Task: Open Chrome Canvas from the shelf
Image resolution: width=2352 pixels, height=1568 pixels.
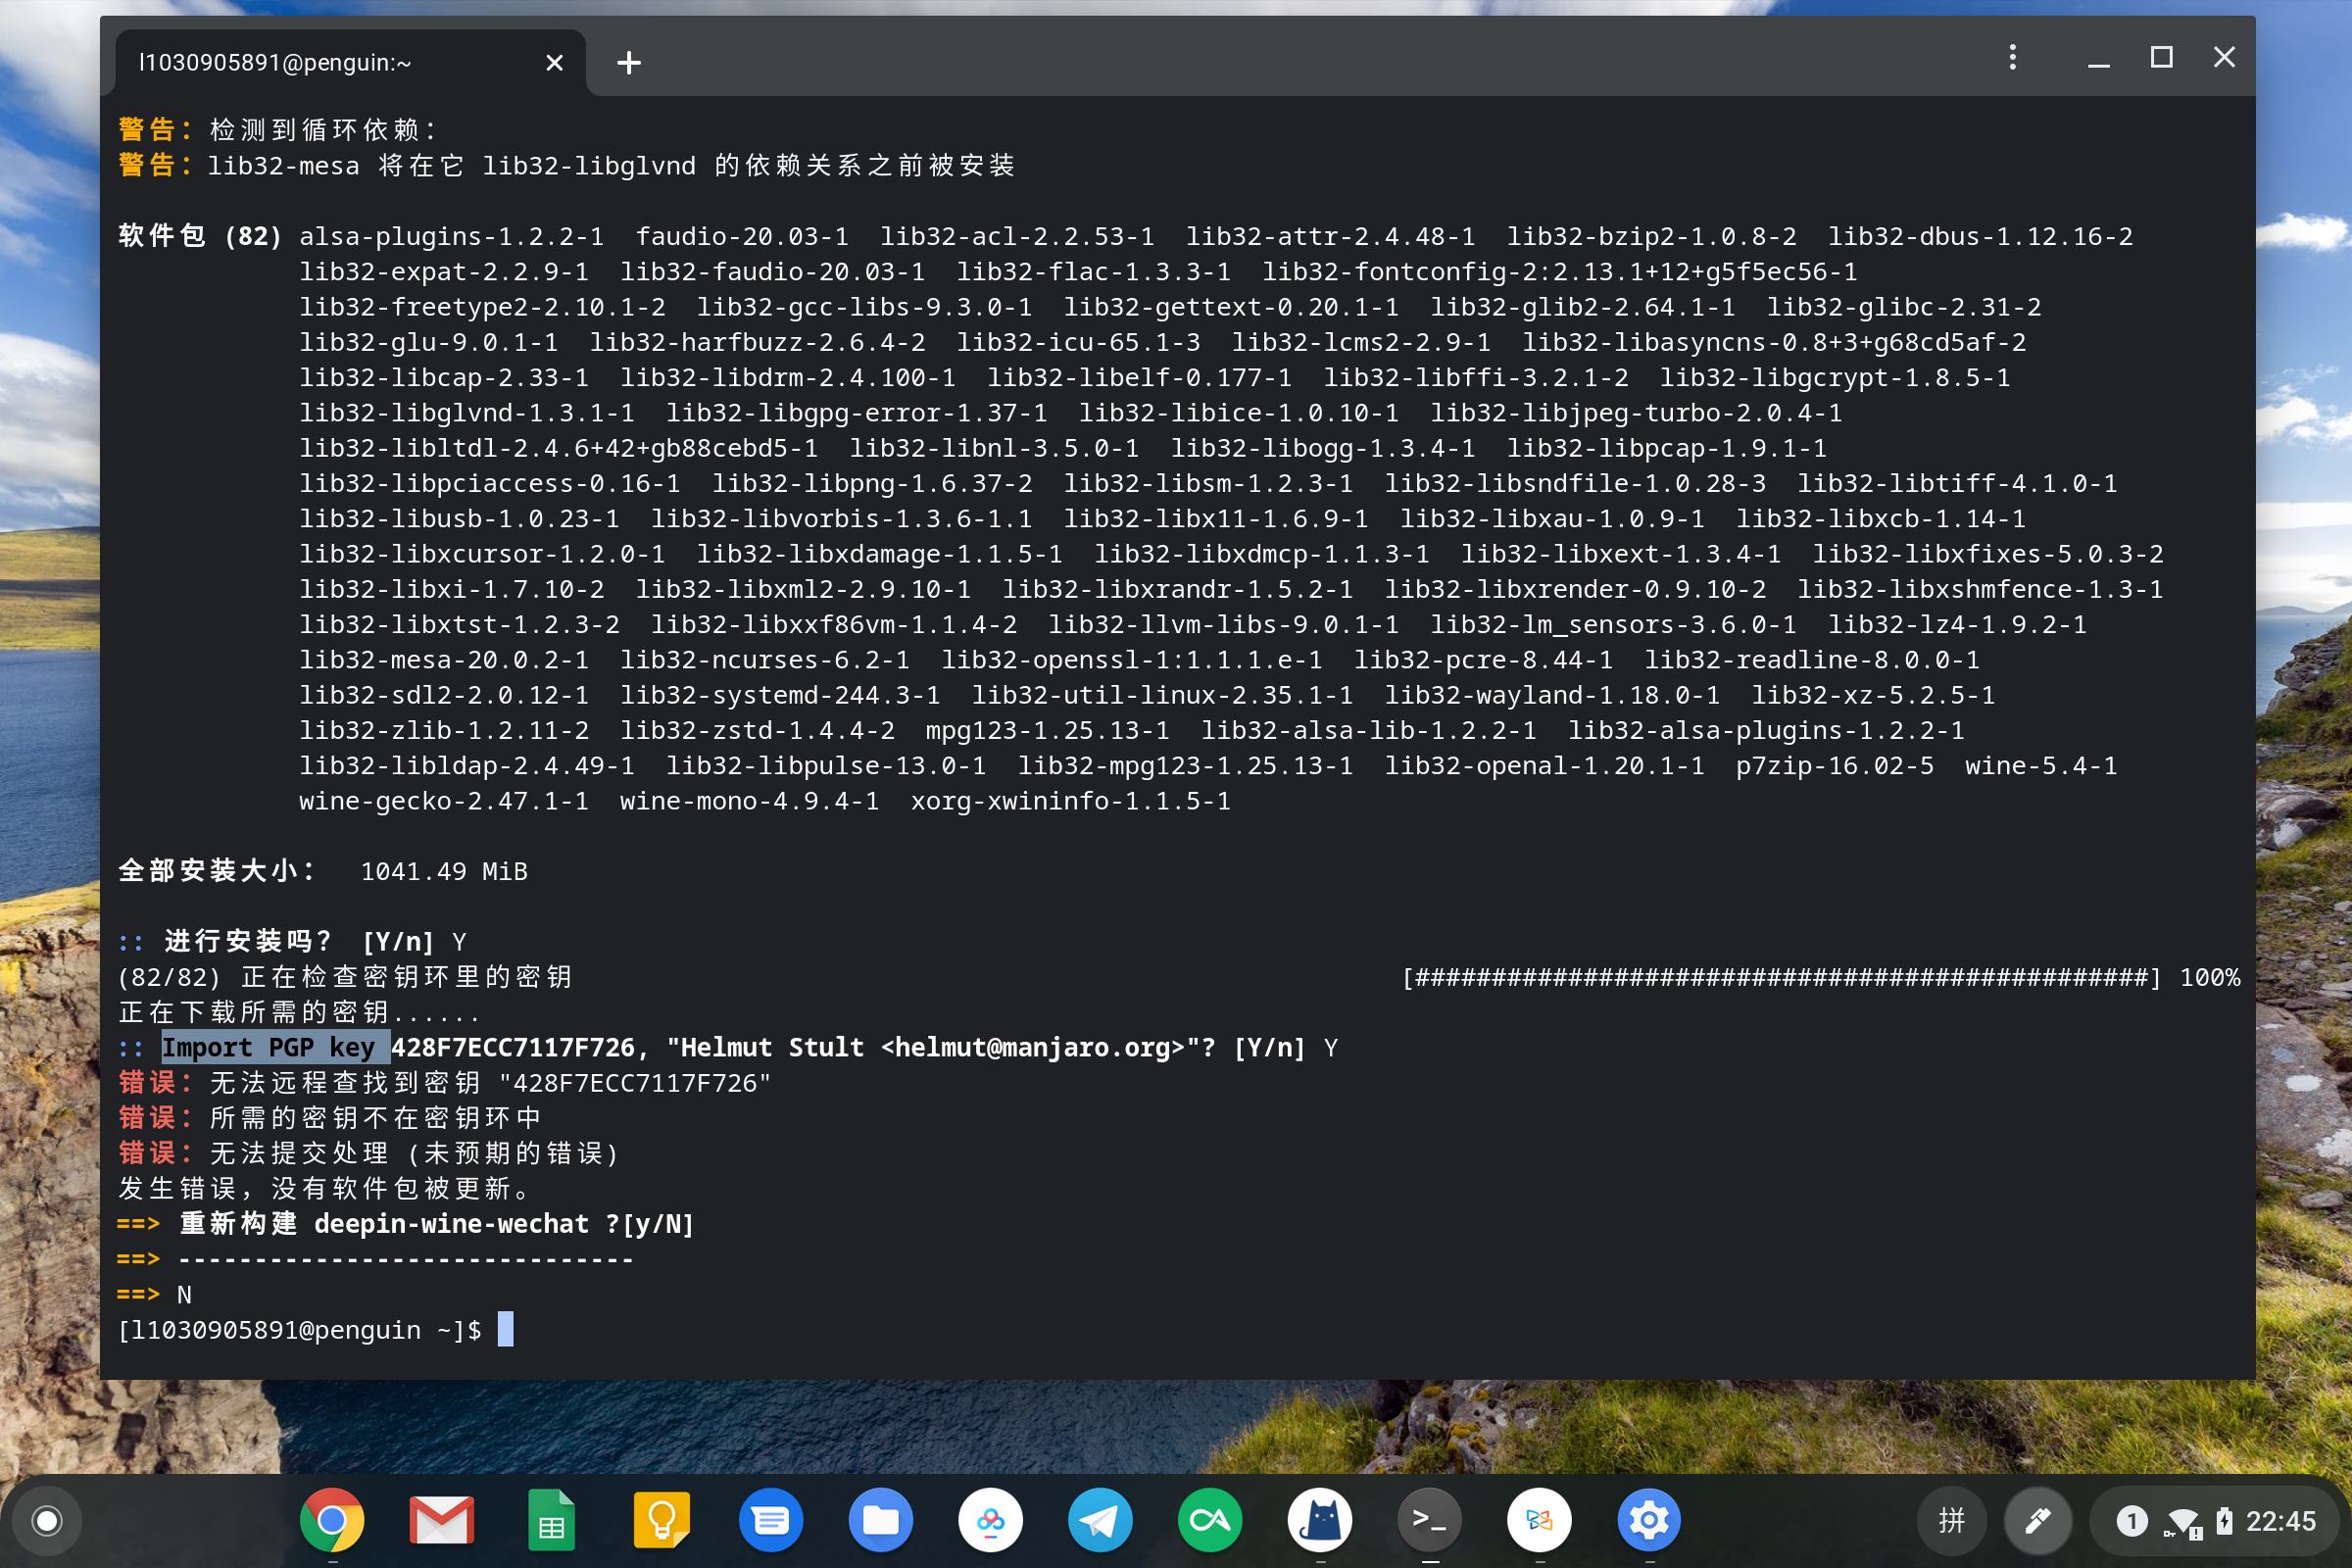Action: click(1210, 1521)
